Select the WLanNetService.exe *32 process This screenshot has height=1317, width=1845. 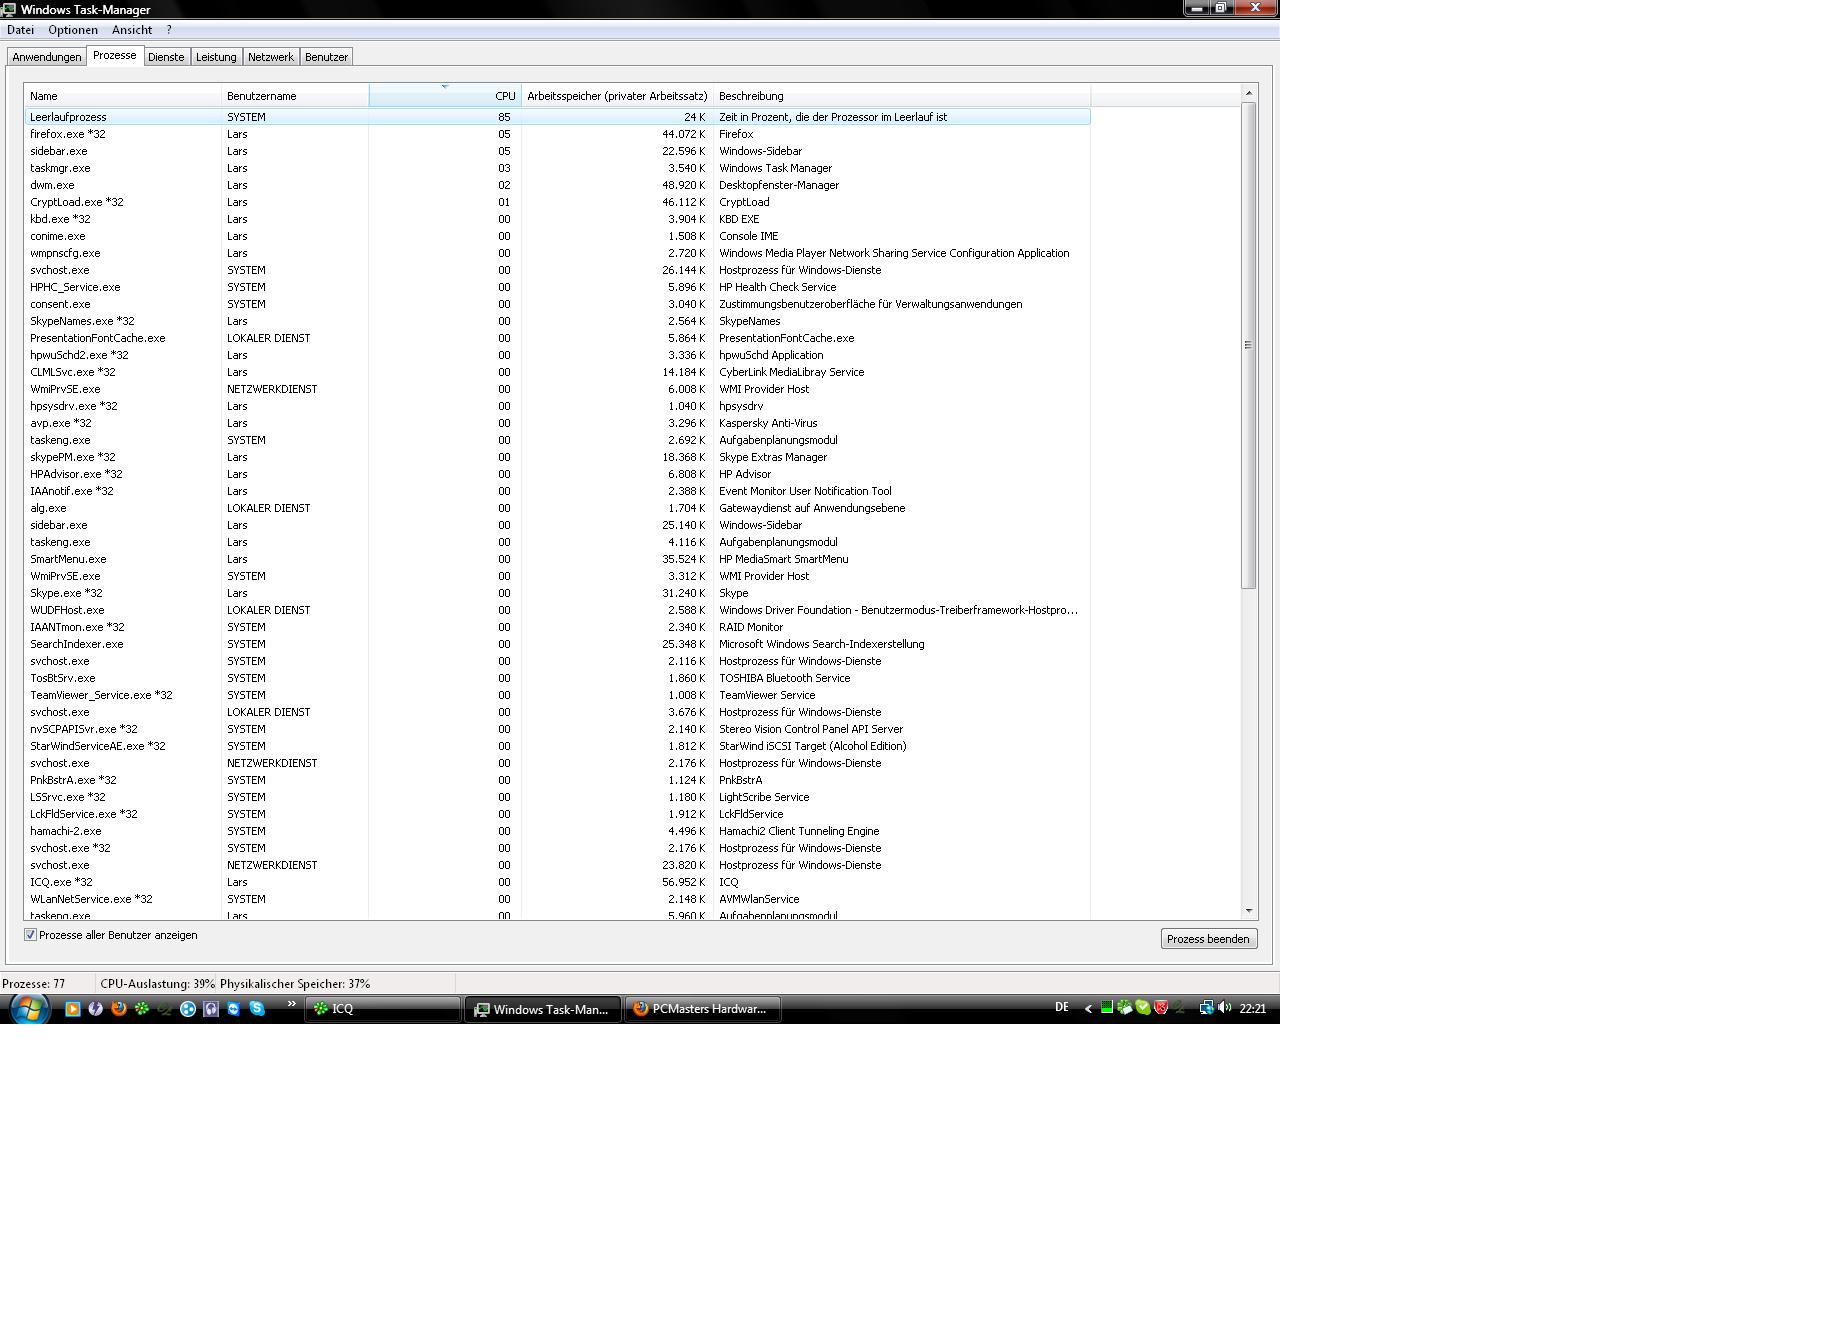[557, 899]
